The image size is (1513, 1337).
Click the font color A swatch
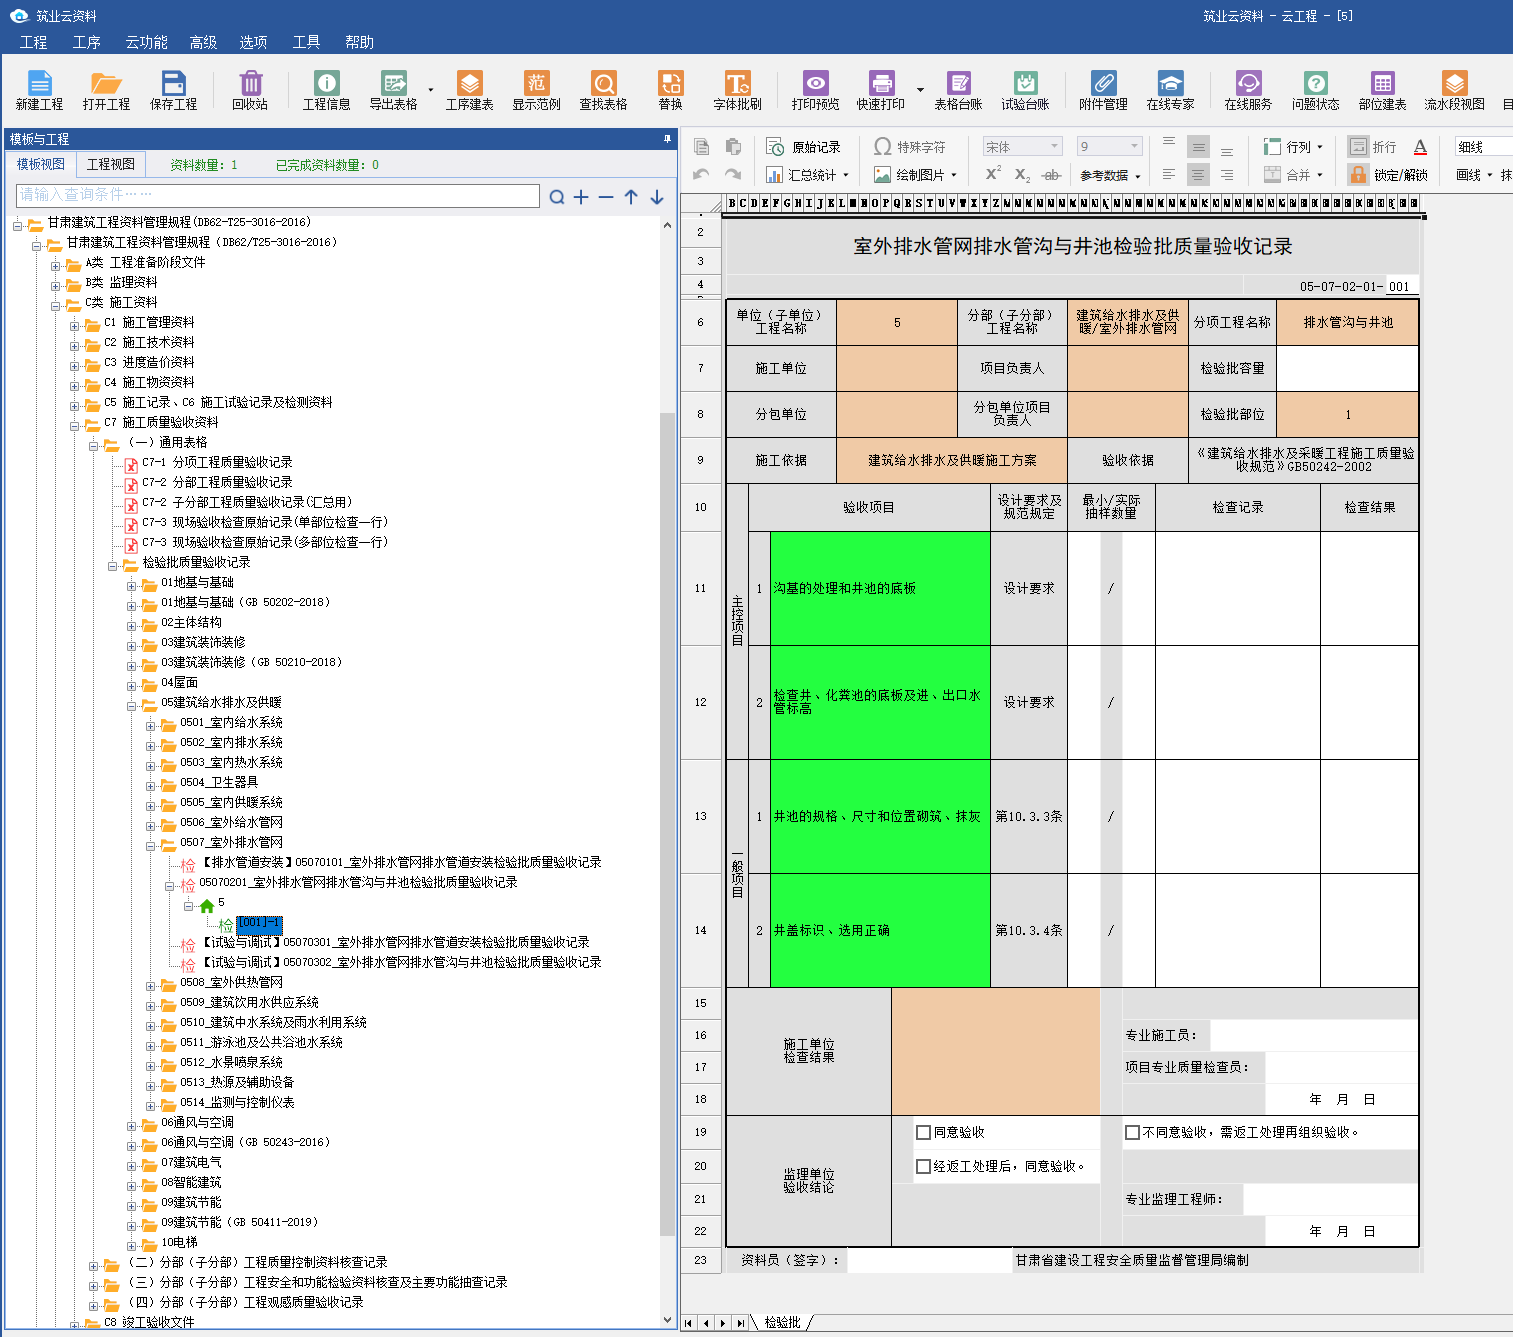click(1420, 147)
